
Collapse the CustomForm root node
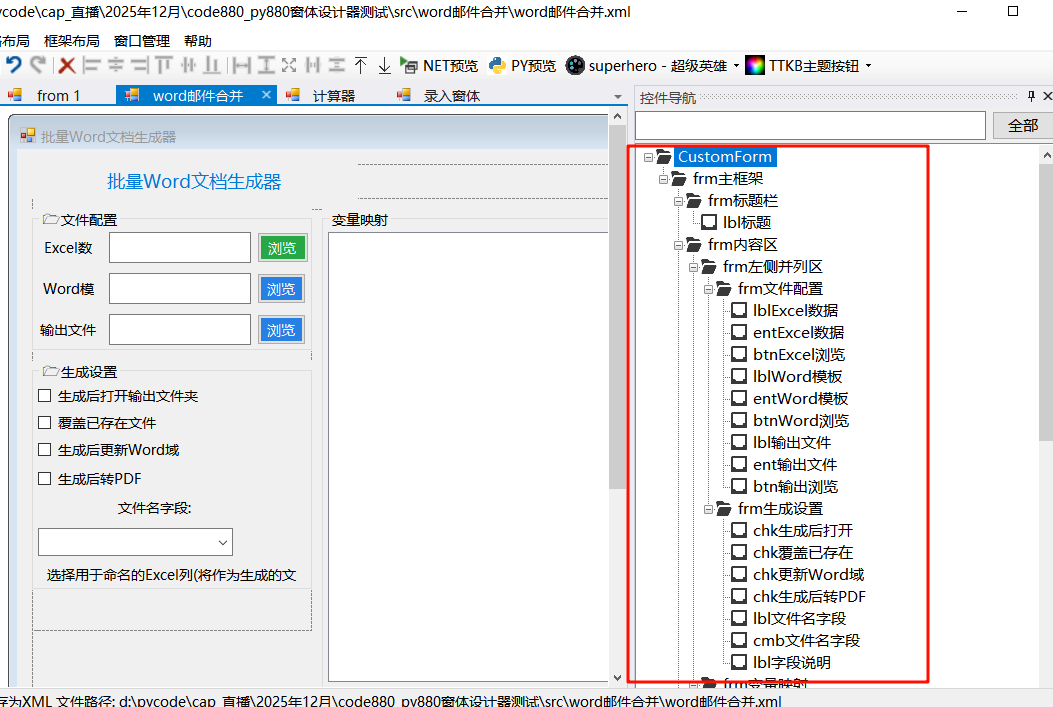[647, 156]
